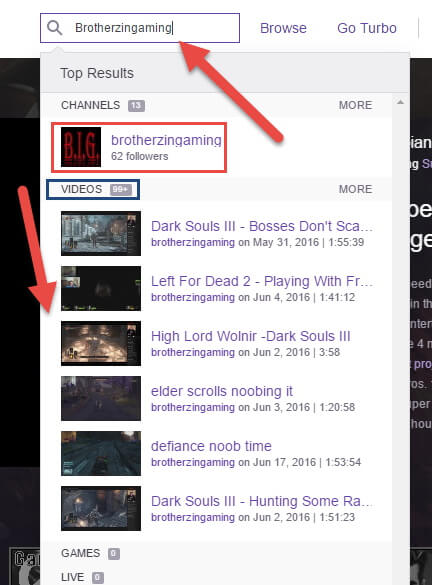Click the LIVE section header
The image size is (432, 585).
click(x=72, y=577)
